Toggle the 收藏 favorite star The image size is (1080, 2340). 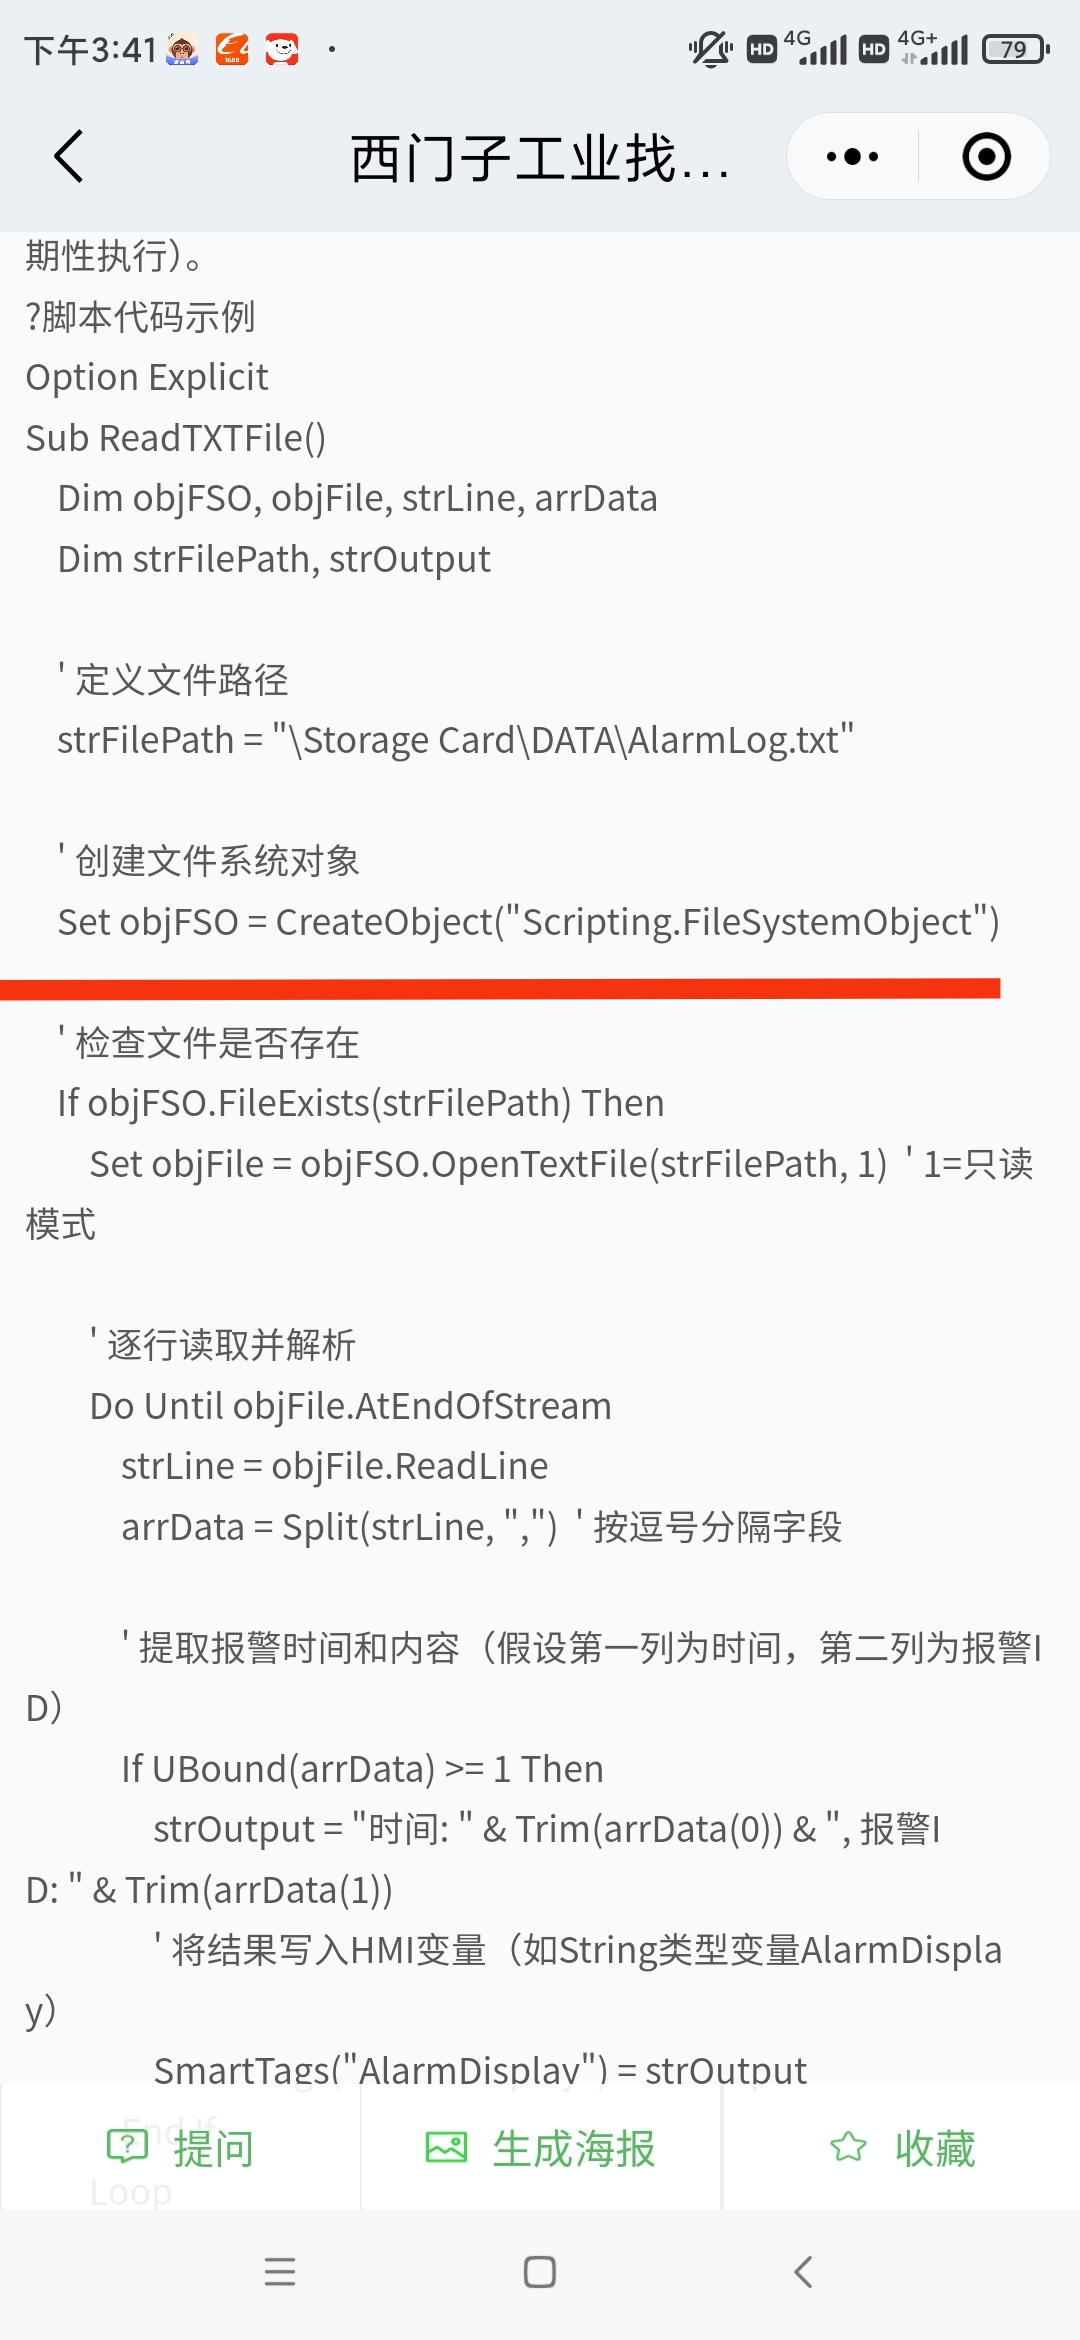[902, 2148]
